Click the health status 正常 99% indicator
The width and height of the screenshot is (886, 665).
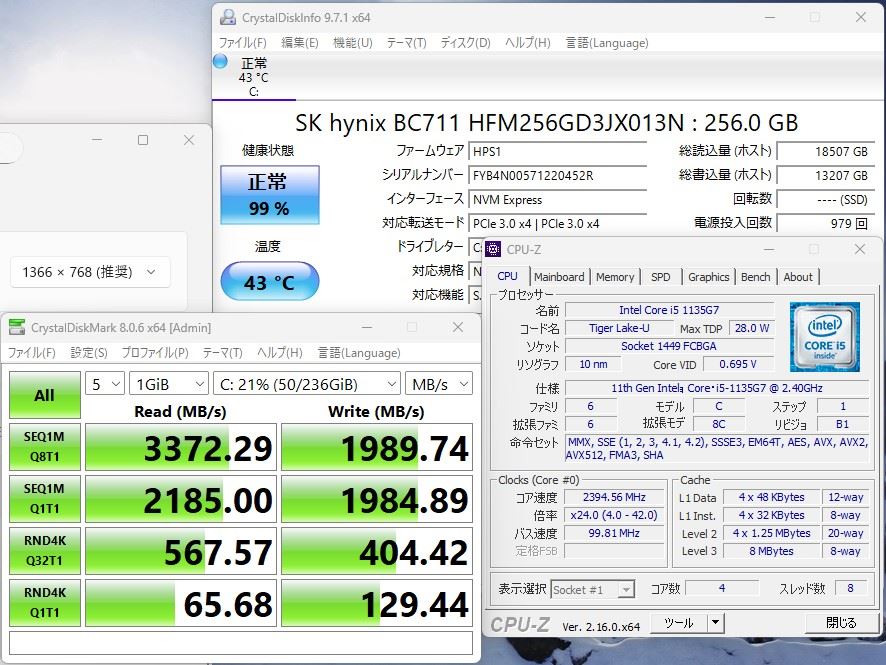point(269,195)
